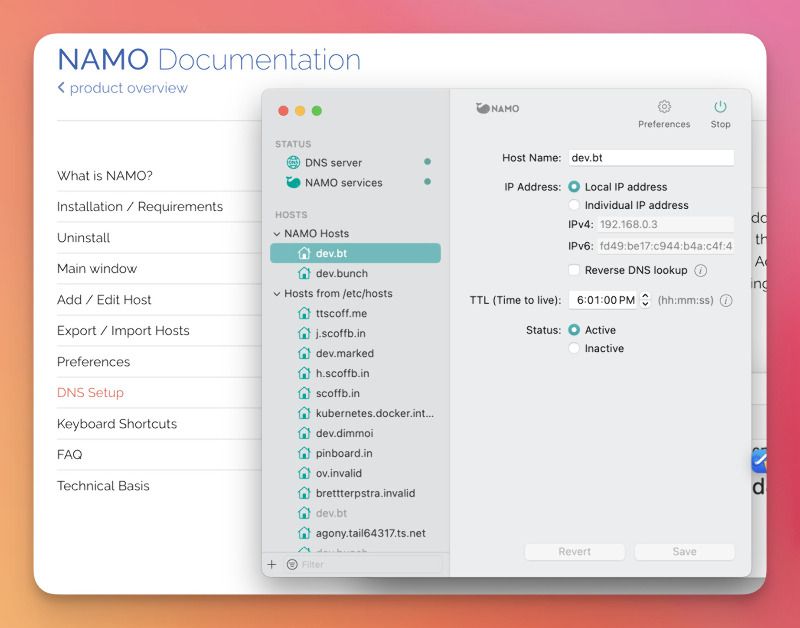Enable the Reverse DNS lookup checkbox
The height and width of the screenshot is (628, 800).
click(x=574, y=270)
